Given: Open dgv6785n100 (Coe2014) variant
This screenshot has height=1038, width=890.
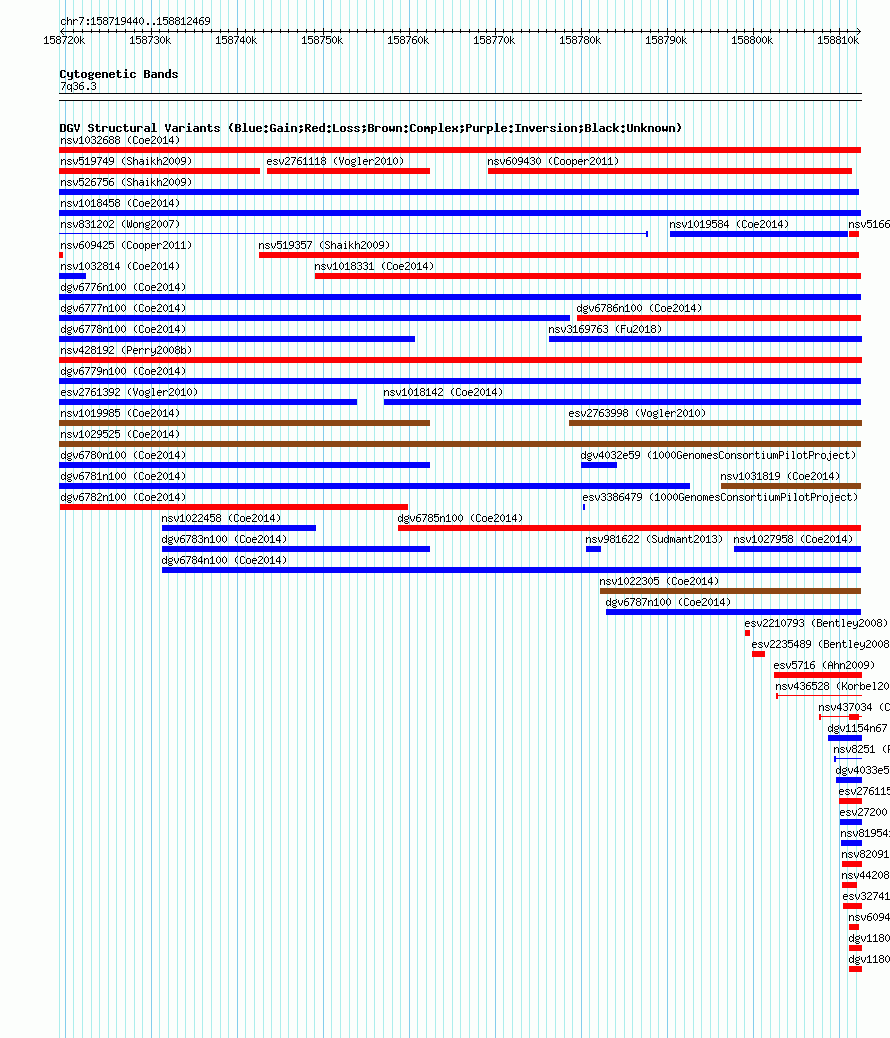Looking at the screenshot, I should 460,519.
